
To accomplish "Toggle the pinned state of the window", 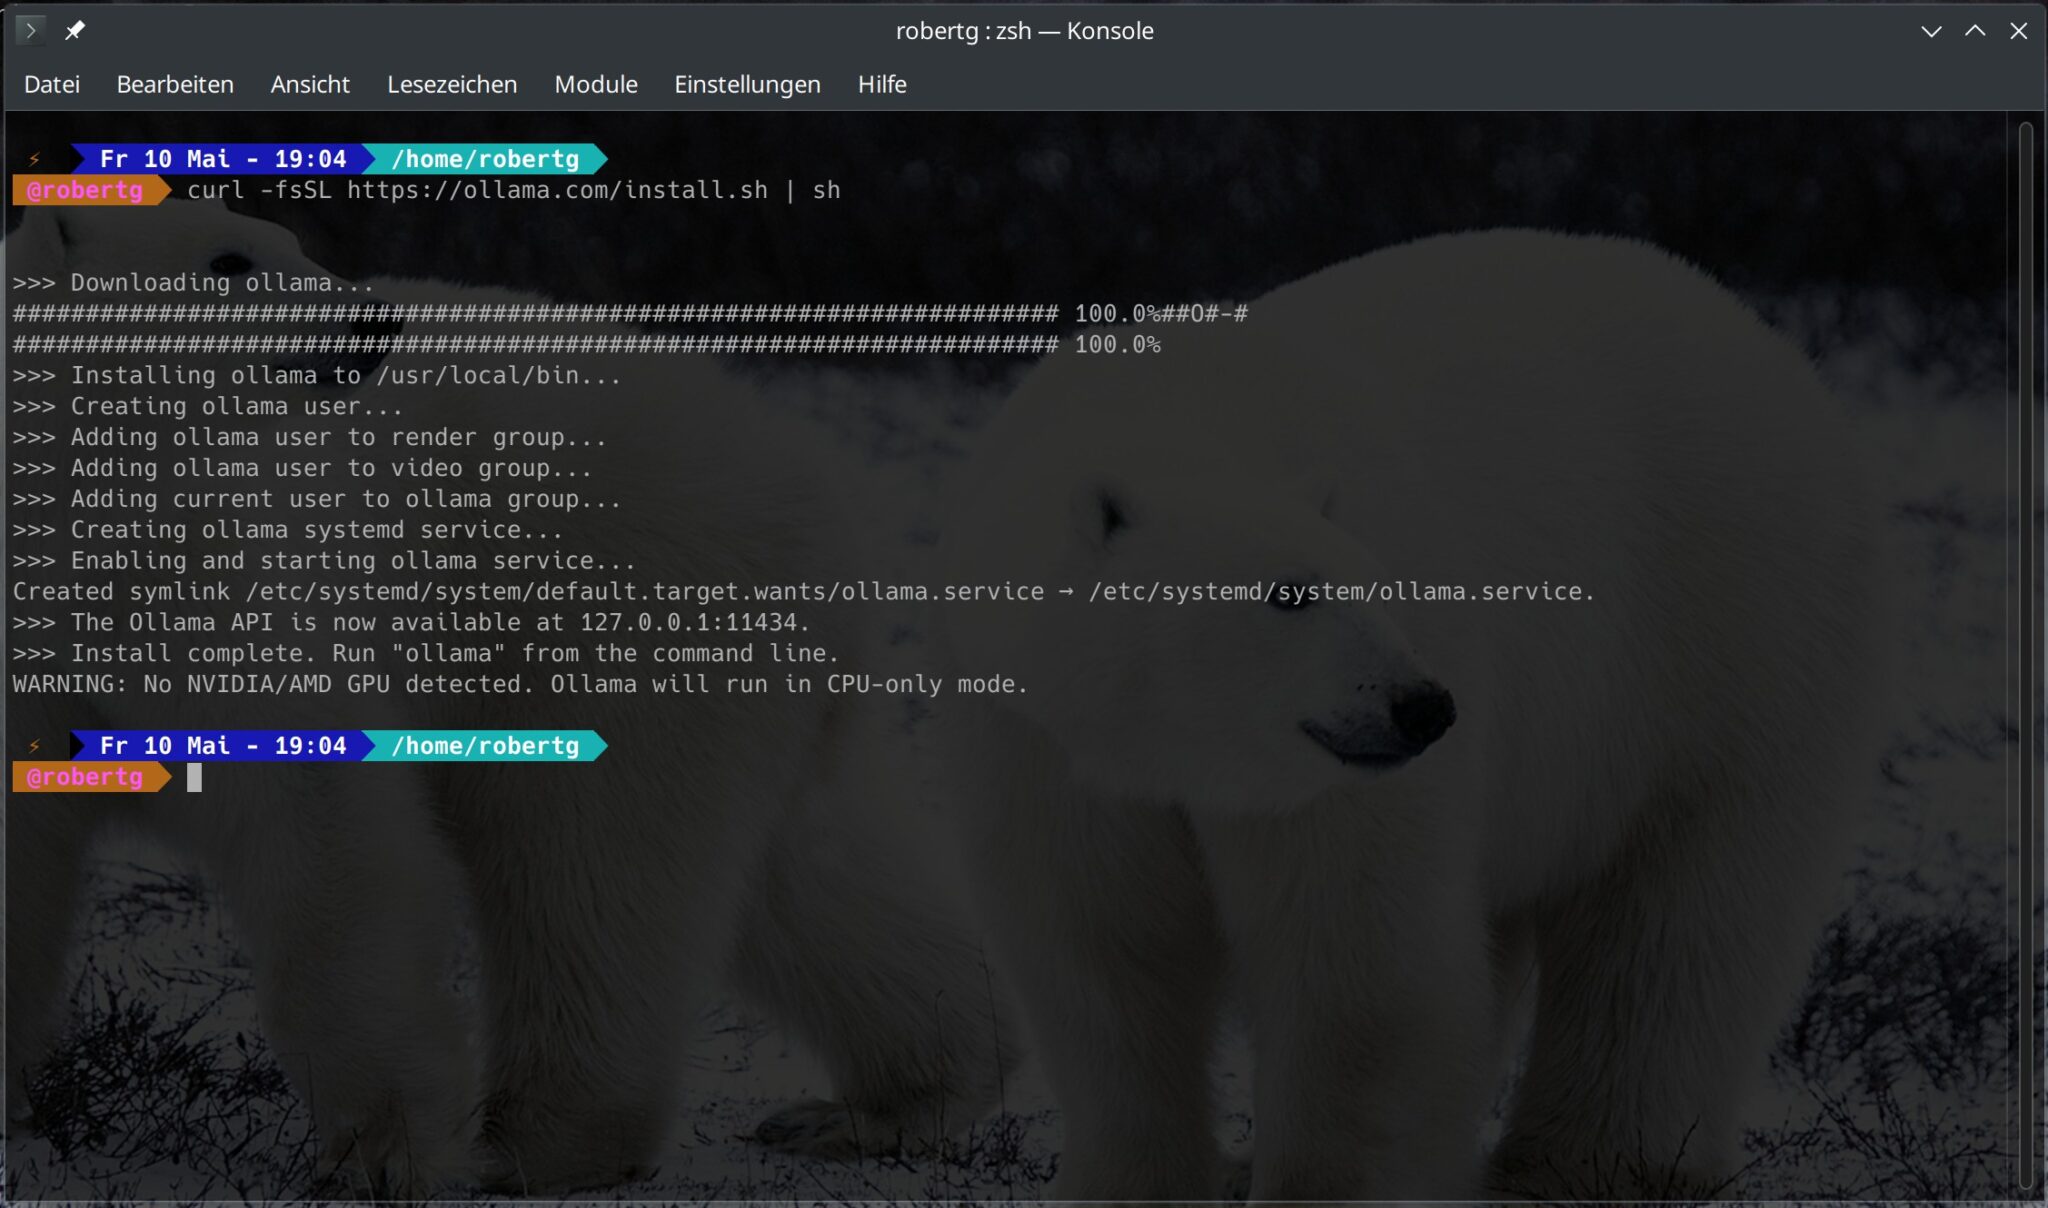I will [x=75, y=31].
